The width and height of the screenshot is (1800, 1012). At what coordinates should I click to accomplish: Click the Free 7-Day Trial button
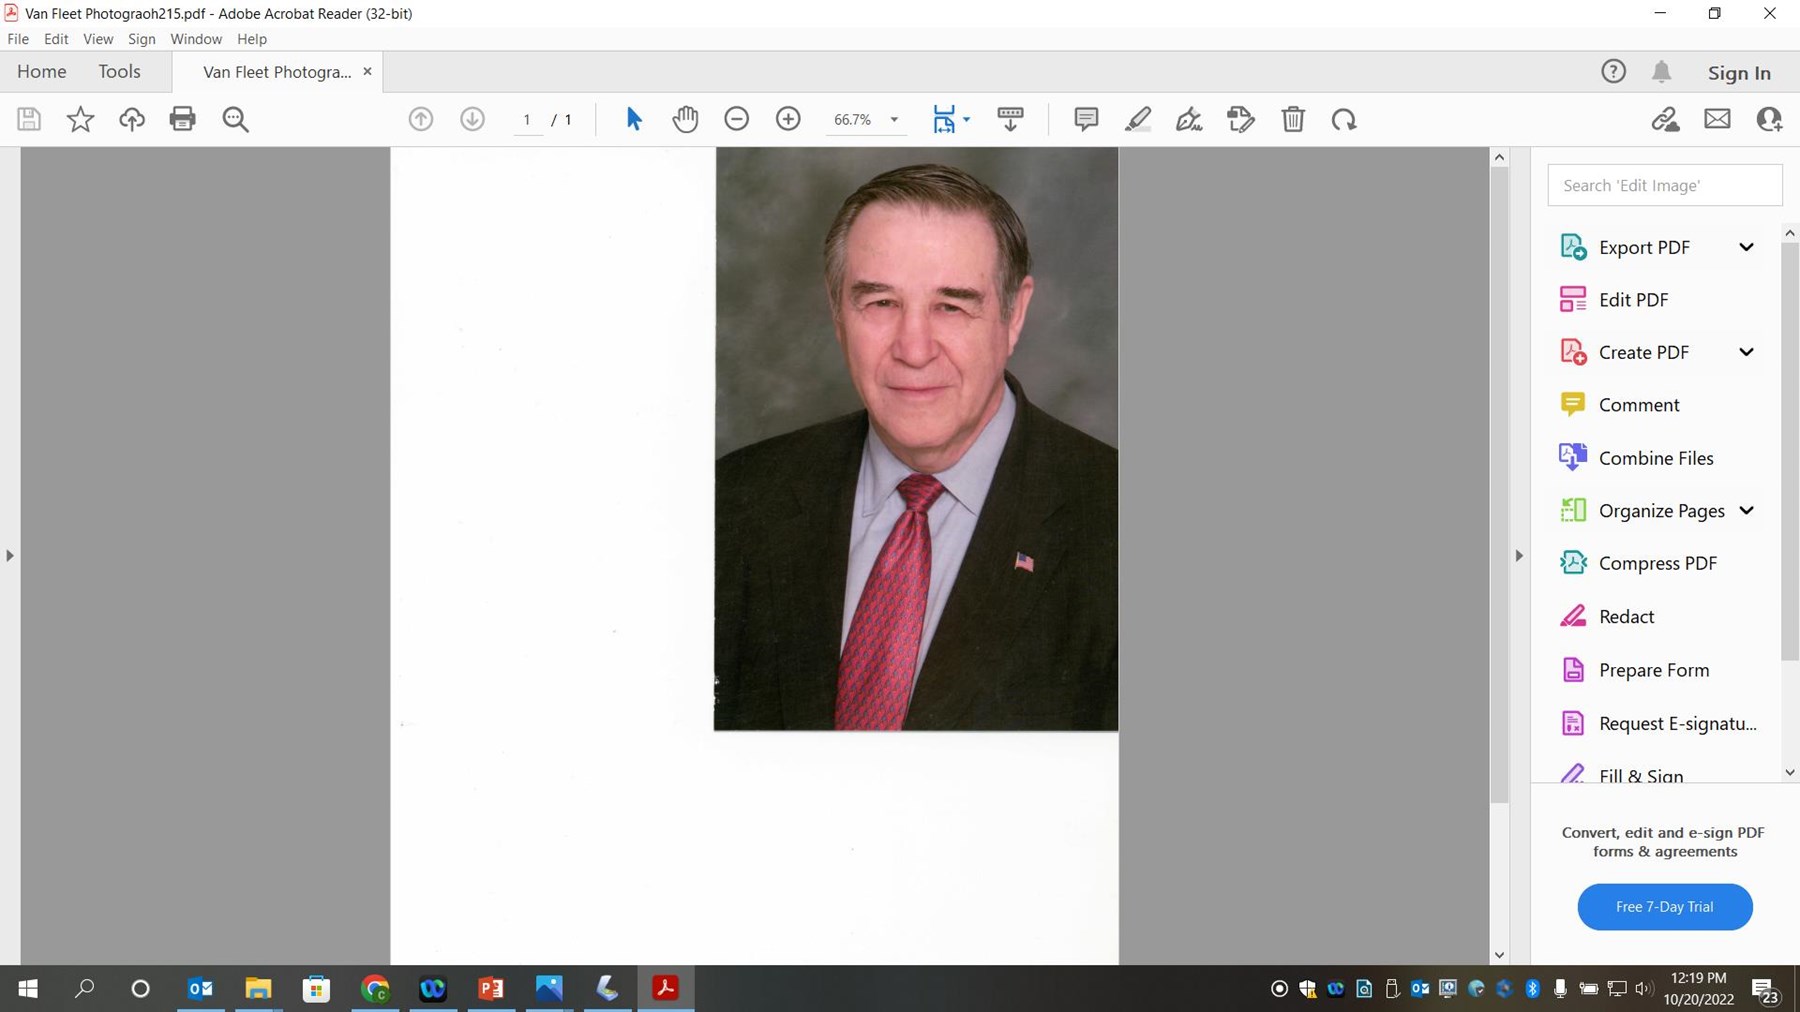(x=1664, y=906)
